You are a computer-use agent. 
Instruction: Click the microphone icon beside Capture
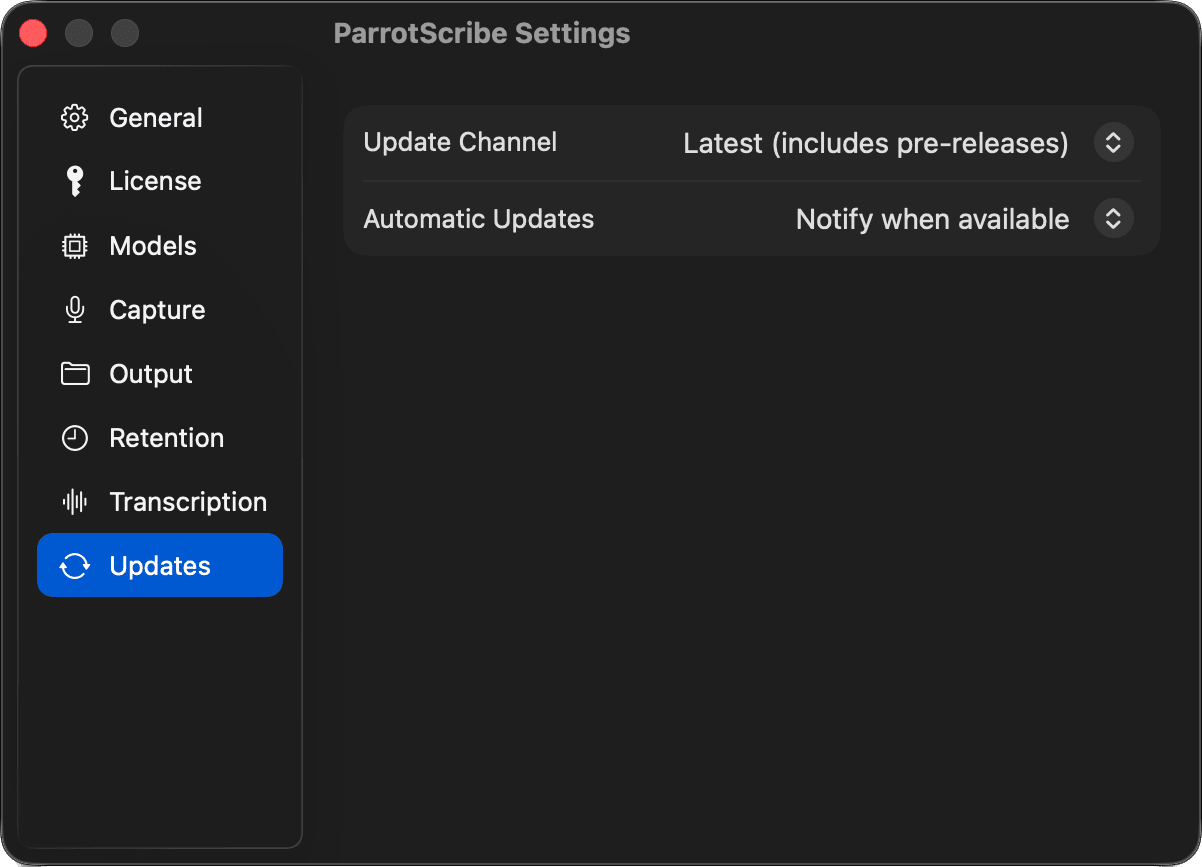75,310
